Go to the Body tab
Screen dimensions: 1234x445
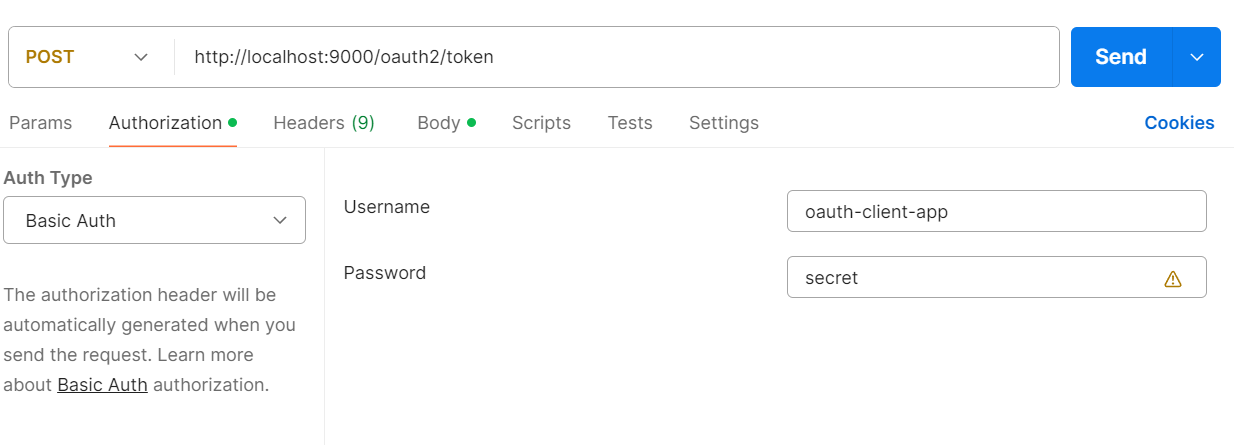pyautogui.click(x=438, y=123)
